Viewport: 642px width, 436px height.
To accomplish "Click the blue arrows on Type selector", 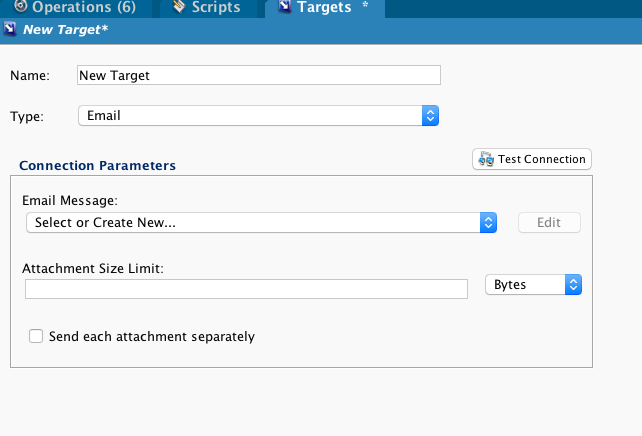I will [x=430, y=116].
